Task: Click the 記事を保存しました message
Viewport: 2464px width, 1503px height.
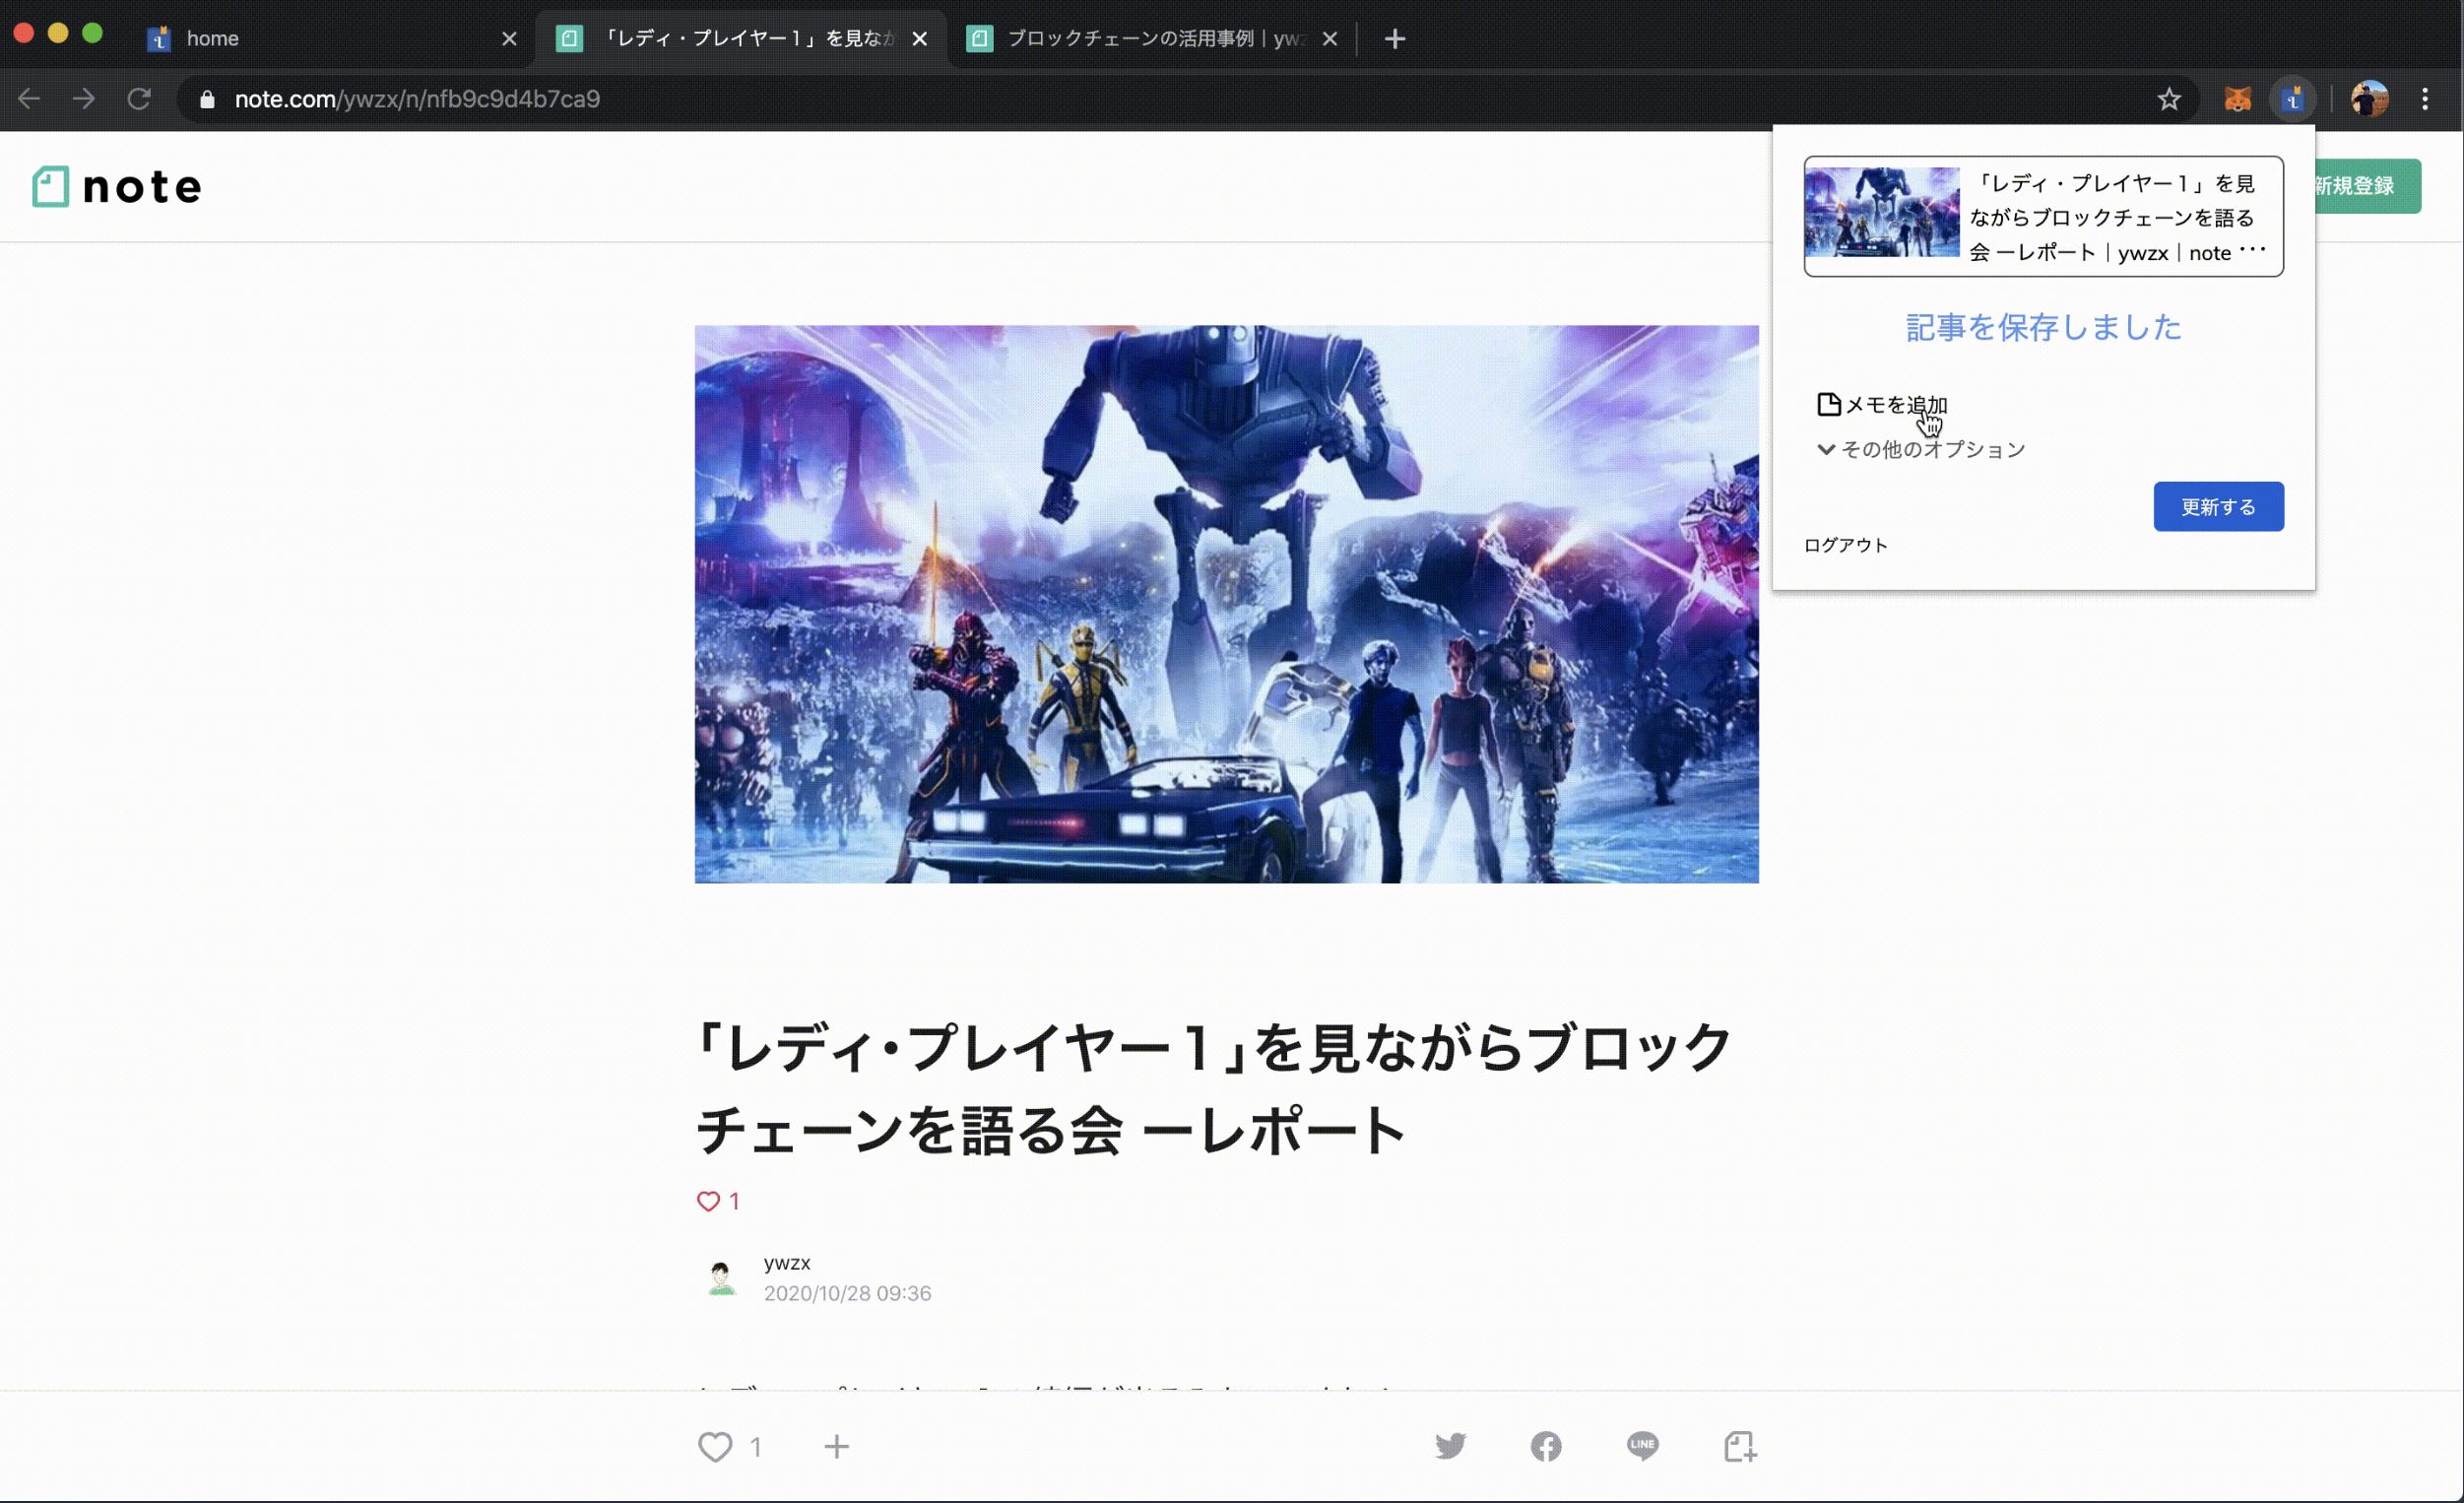Action: pos(2043,328)
